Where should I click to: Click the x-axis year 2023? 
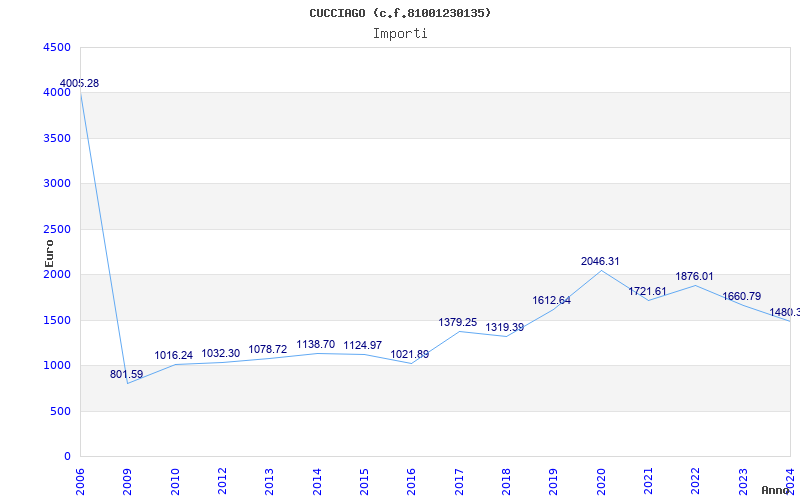(x=742, y=481)
